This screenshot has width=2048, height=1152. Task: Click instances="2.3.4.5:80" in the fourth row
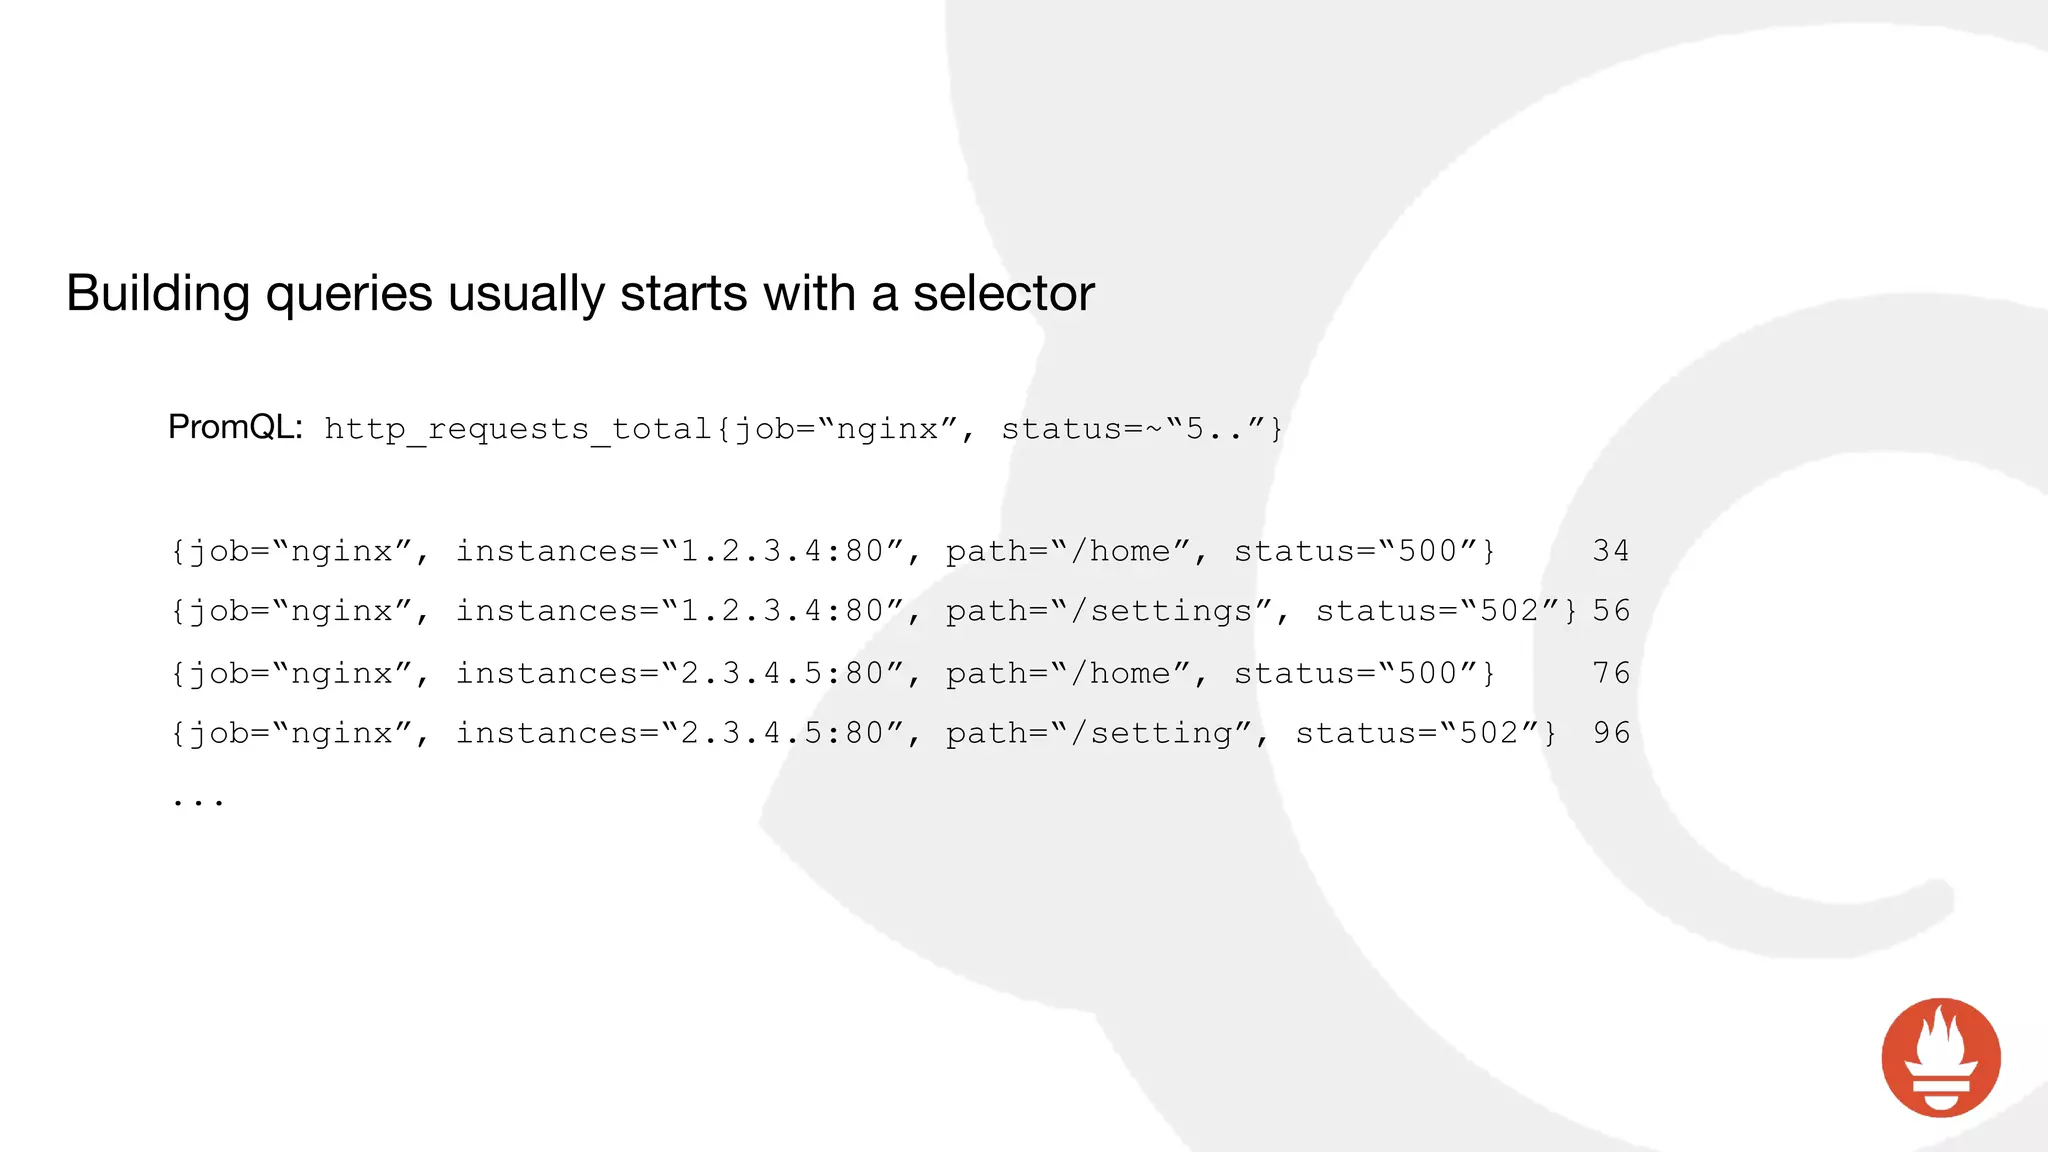(x=681, y=733)
